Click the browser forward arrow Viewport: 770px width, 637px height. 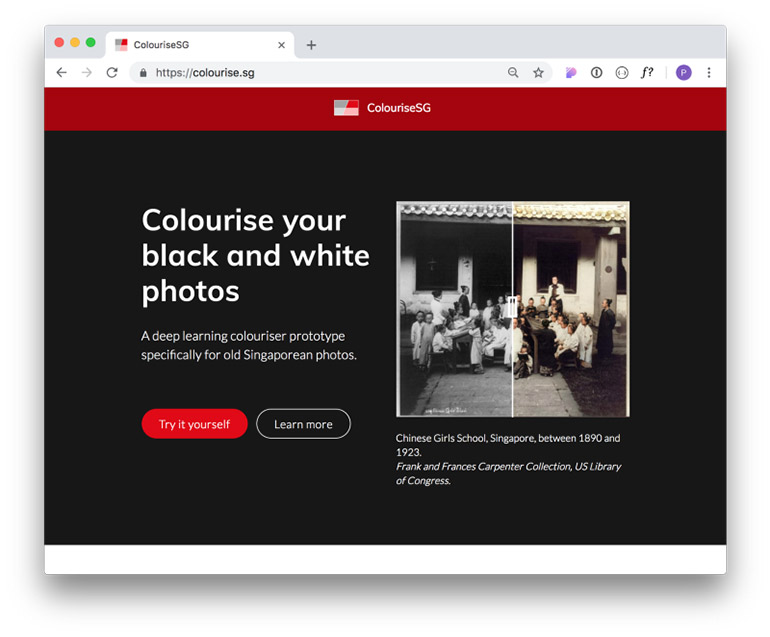[86, 73]
